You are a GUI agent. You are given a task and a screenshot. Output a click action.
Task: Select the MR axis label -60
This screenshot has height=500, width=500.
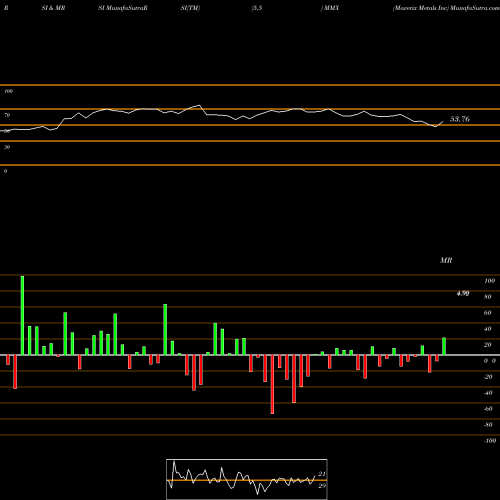click(x=488, y=409)
